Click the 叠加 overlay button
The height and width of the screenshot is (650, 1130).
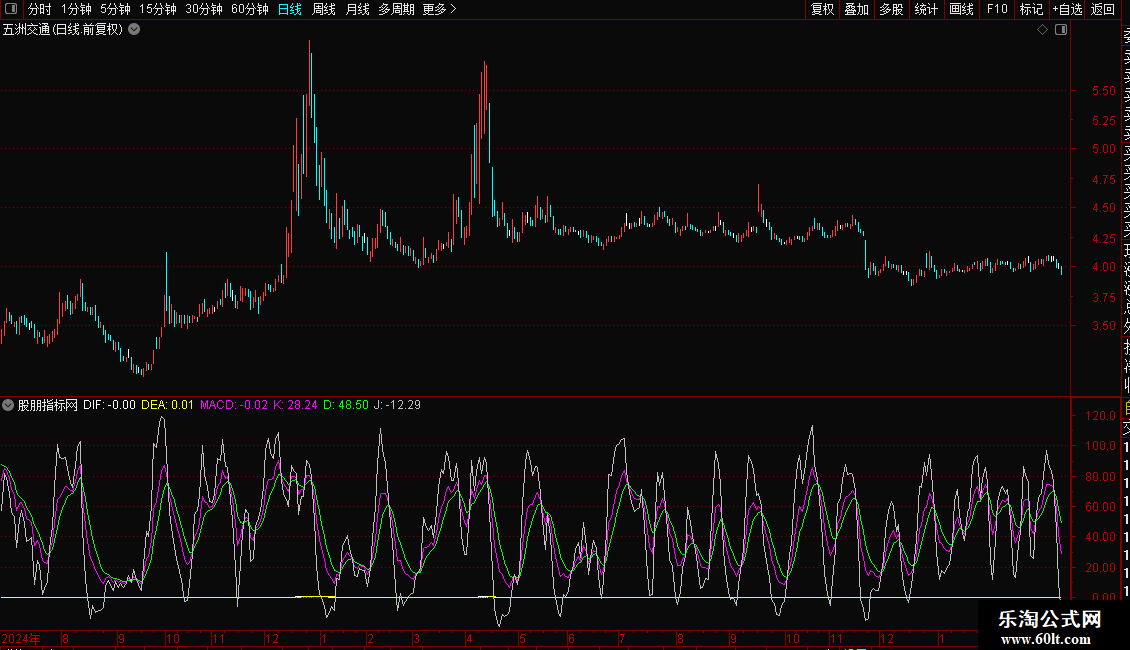(857, 9)
